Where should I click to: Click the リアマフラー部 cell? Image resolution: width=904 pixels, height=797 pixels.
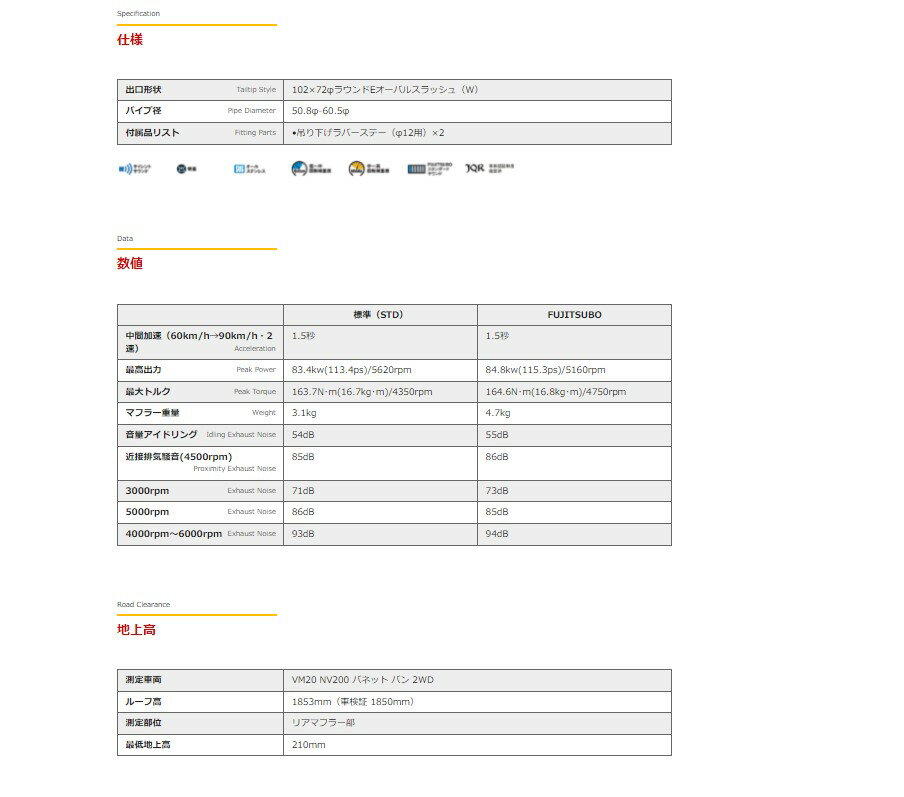(477, 723)
